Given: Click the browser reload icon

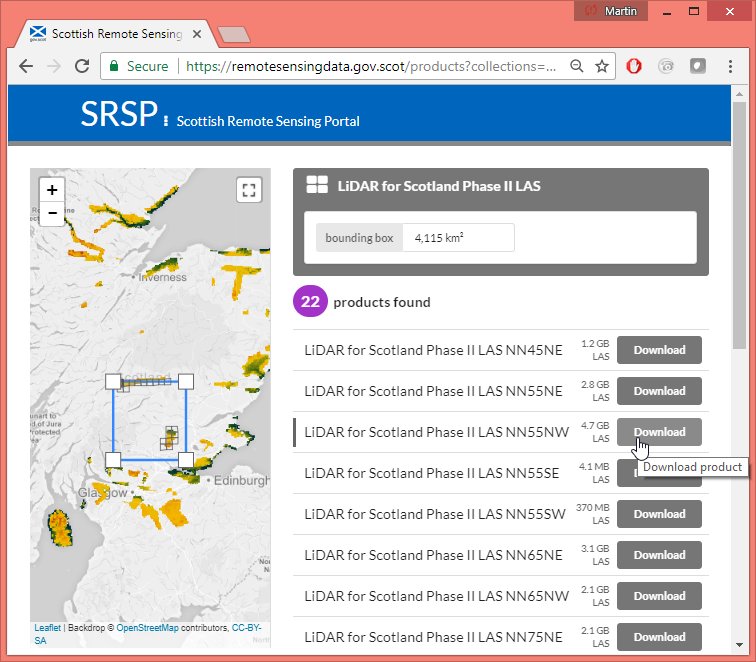Looking at the screenshot, I should click(82, 67).
